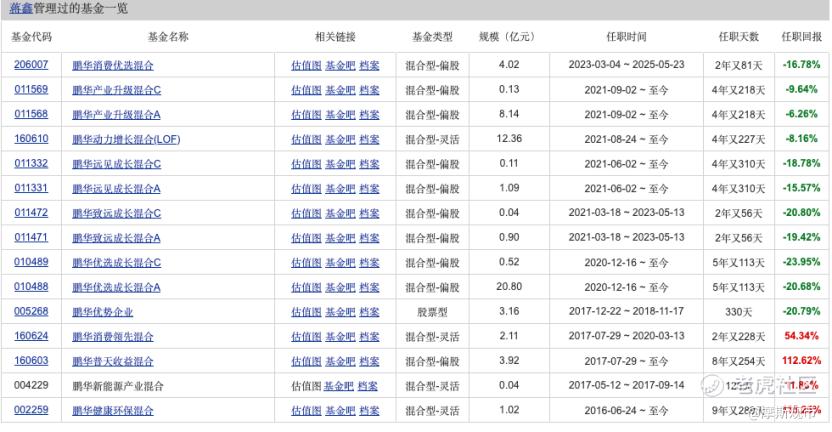Open fund code 005268 link
The image size is (832, 432).
(x=31, y=312)
